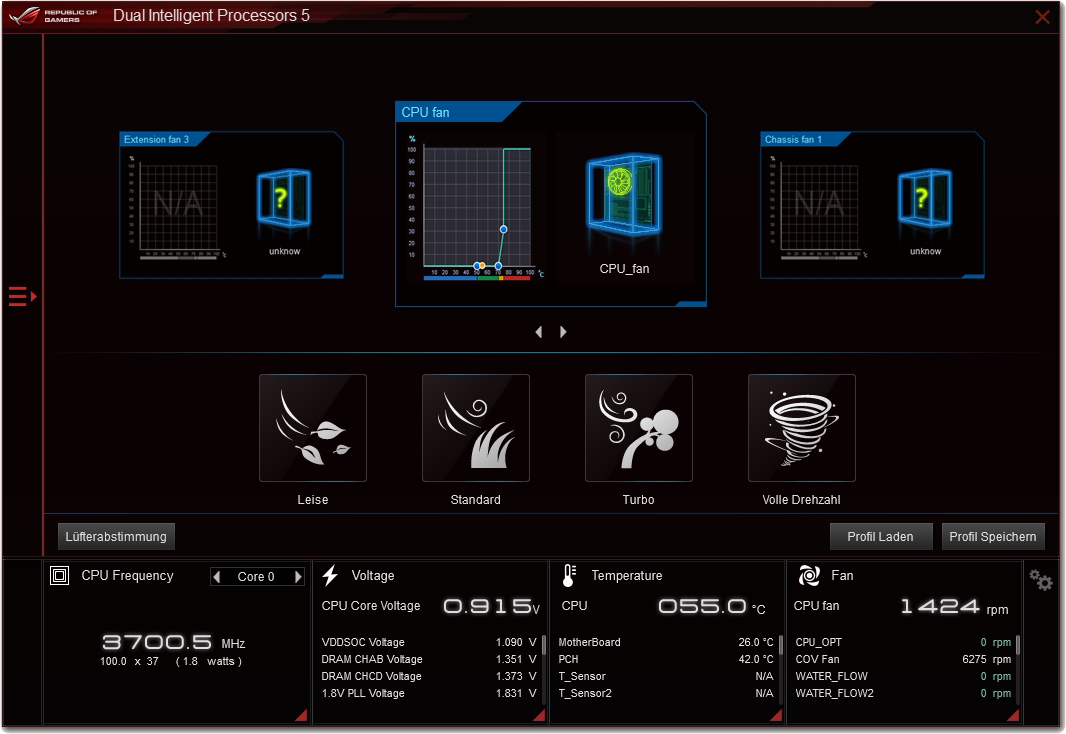Click the Profil Laden button
Viewport: 1066px width, 734px height.
(880, 537)
